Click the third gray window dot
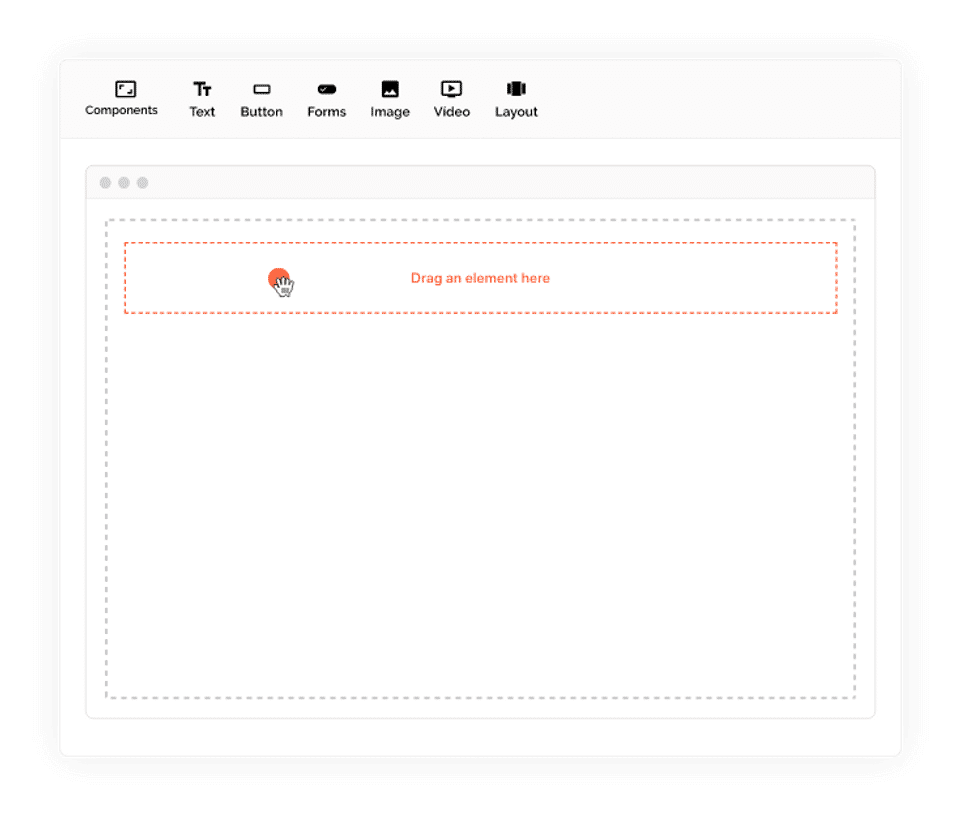Viewport: 960px width, 815px height. coord(143,182)
